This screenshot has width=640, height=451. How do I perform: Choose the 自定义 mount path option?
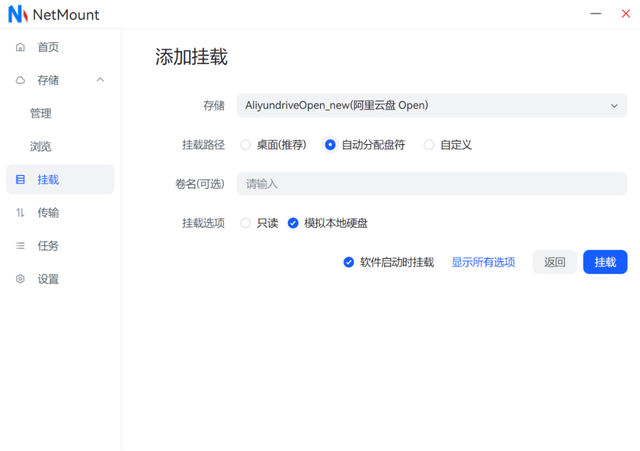(x=429, y=145)
